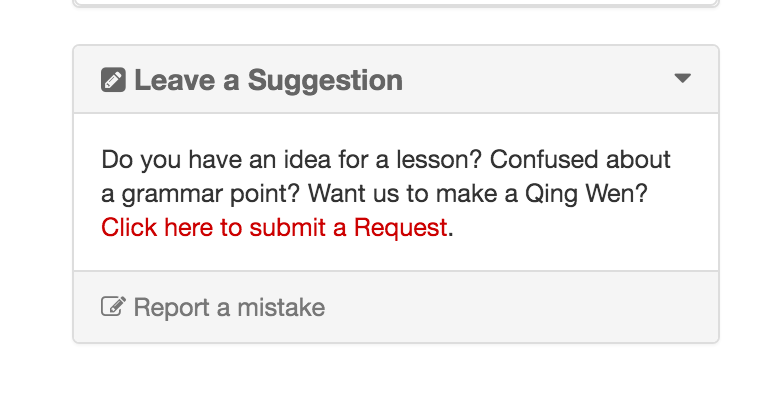762x410 pixels.
Task: Click the pencil icon beside Leave a Suggestion
Action: pos(113,80)
